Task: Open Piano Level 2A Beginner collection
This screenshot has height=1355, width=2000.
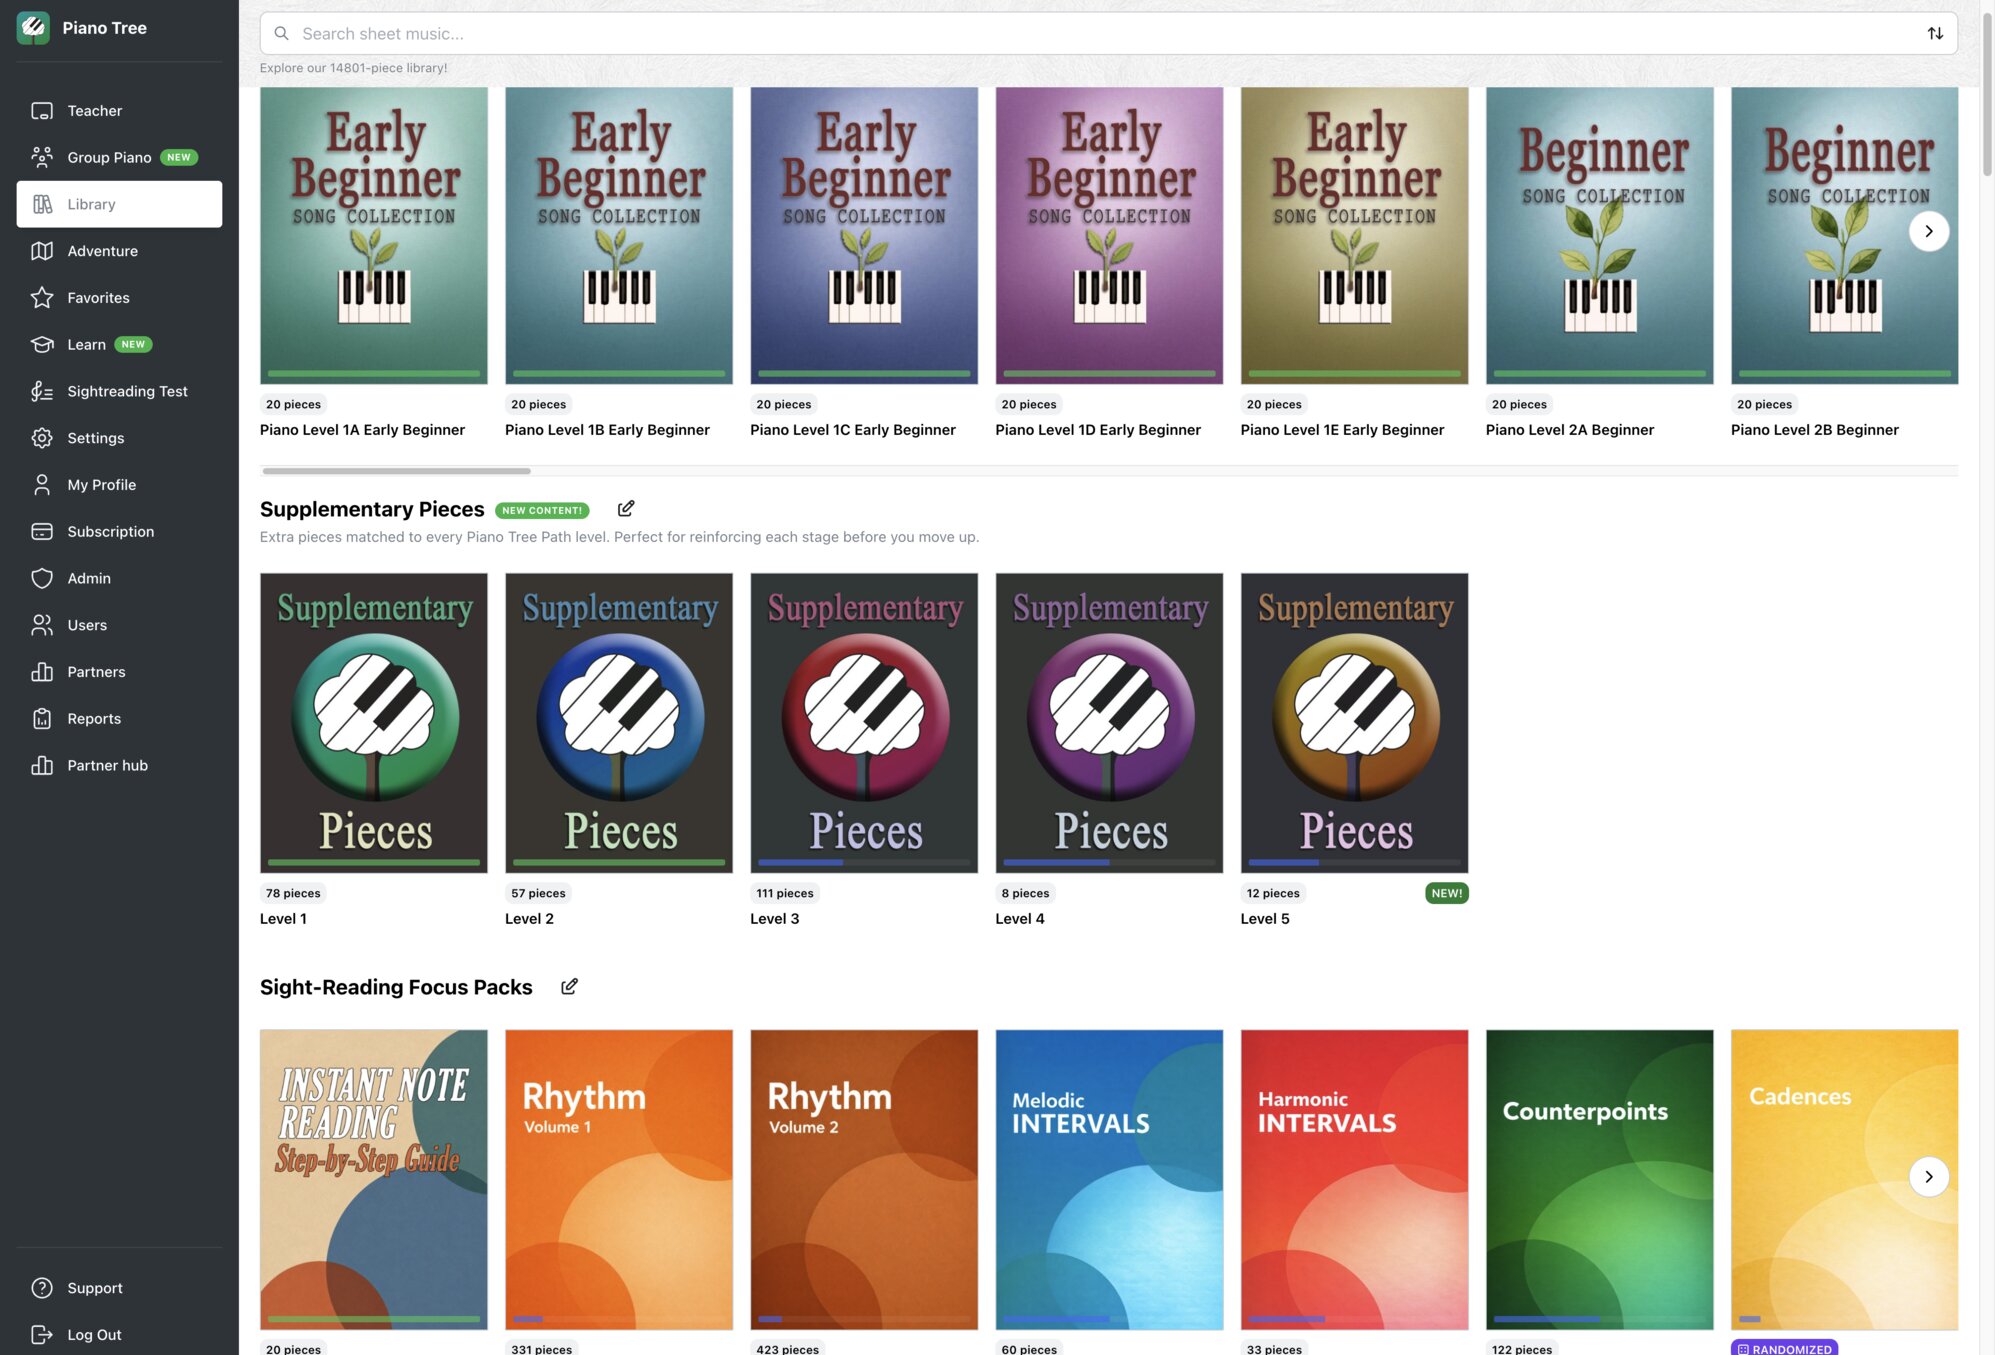Action: 1599,235
